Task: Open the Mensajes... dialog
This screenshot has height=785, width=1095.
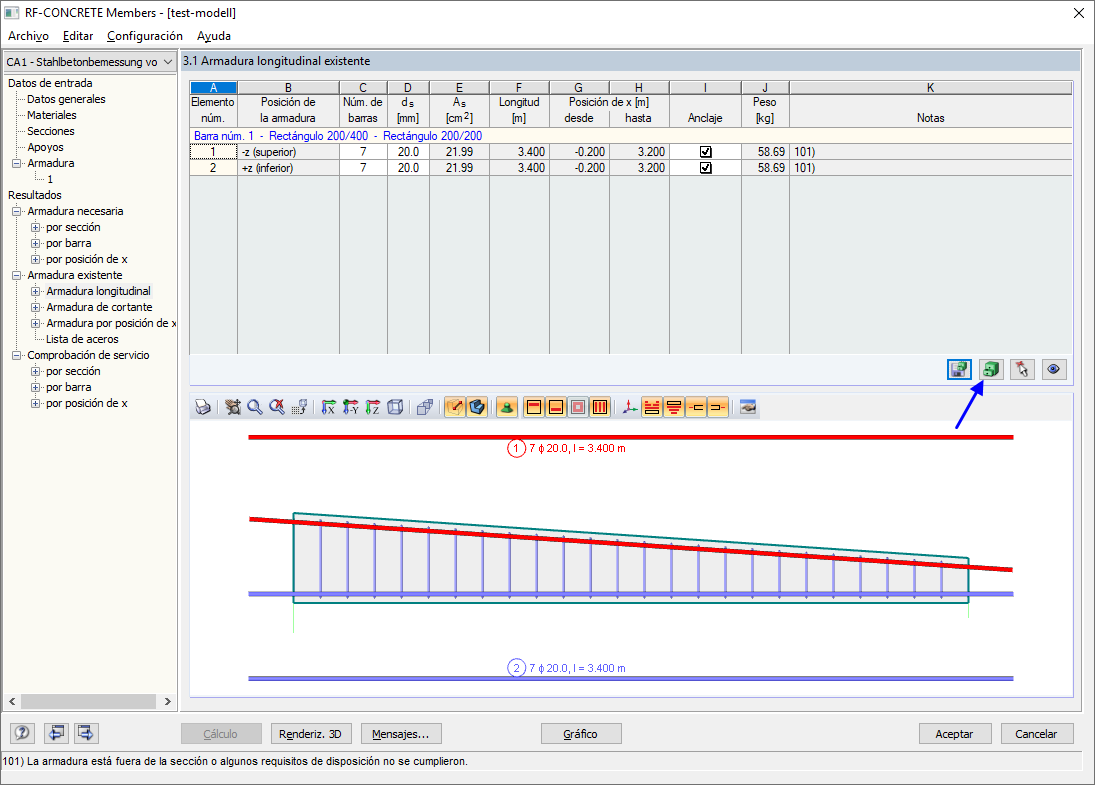Action: click(400, 734)
